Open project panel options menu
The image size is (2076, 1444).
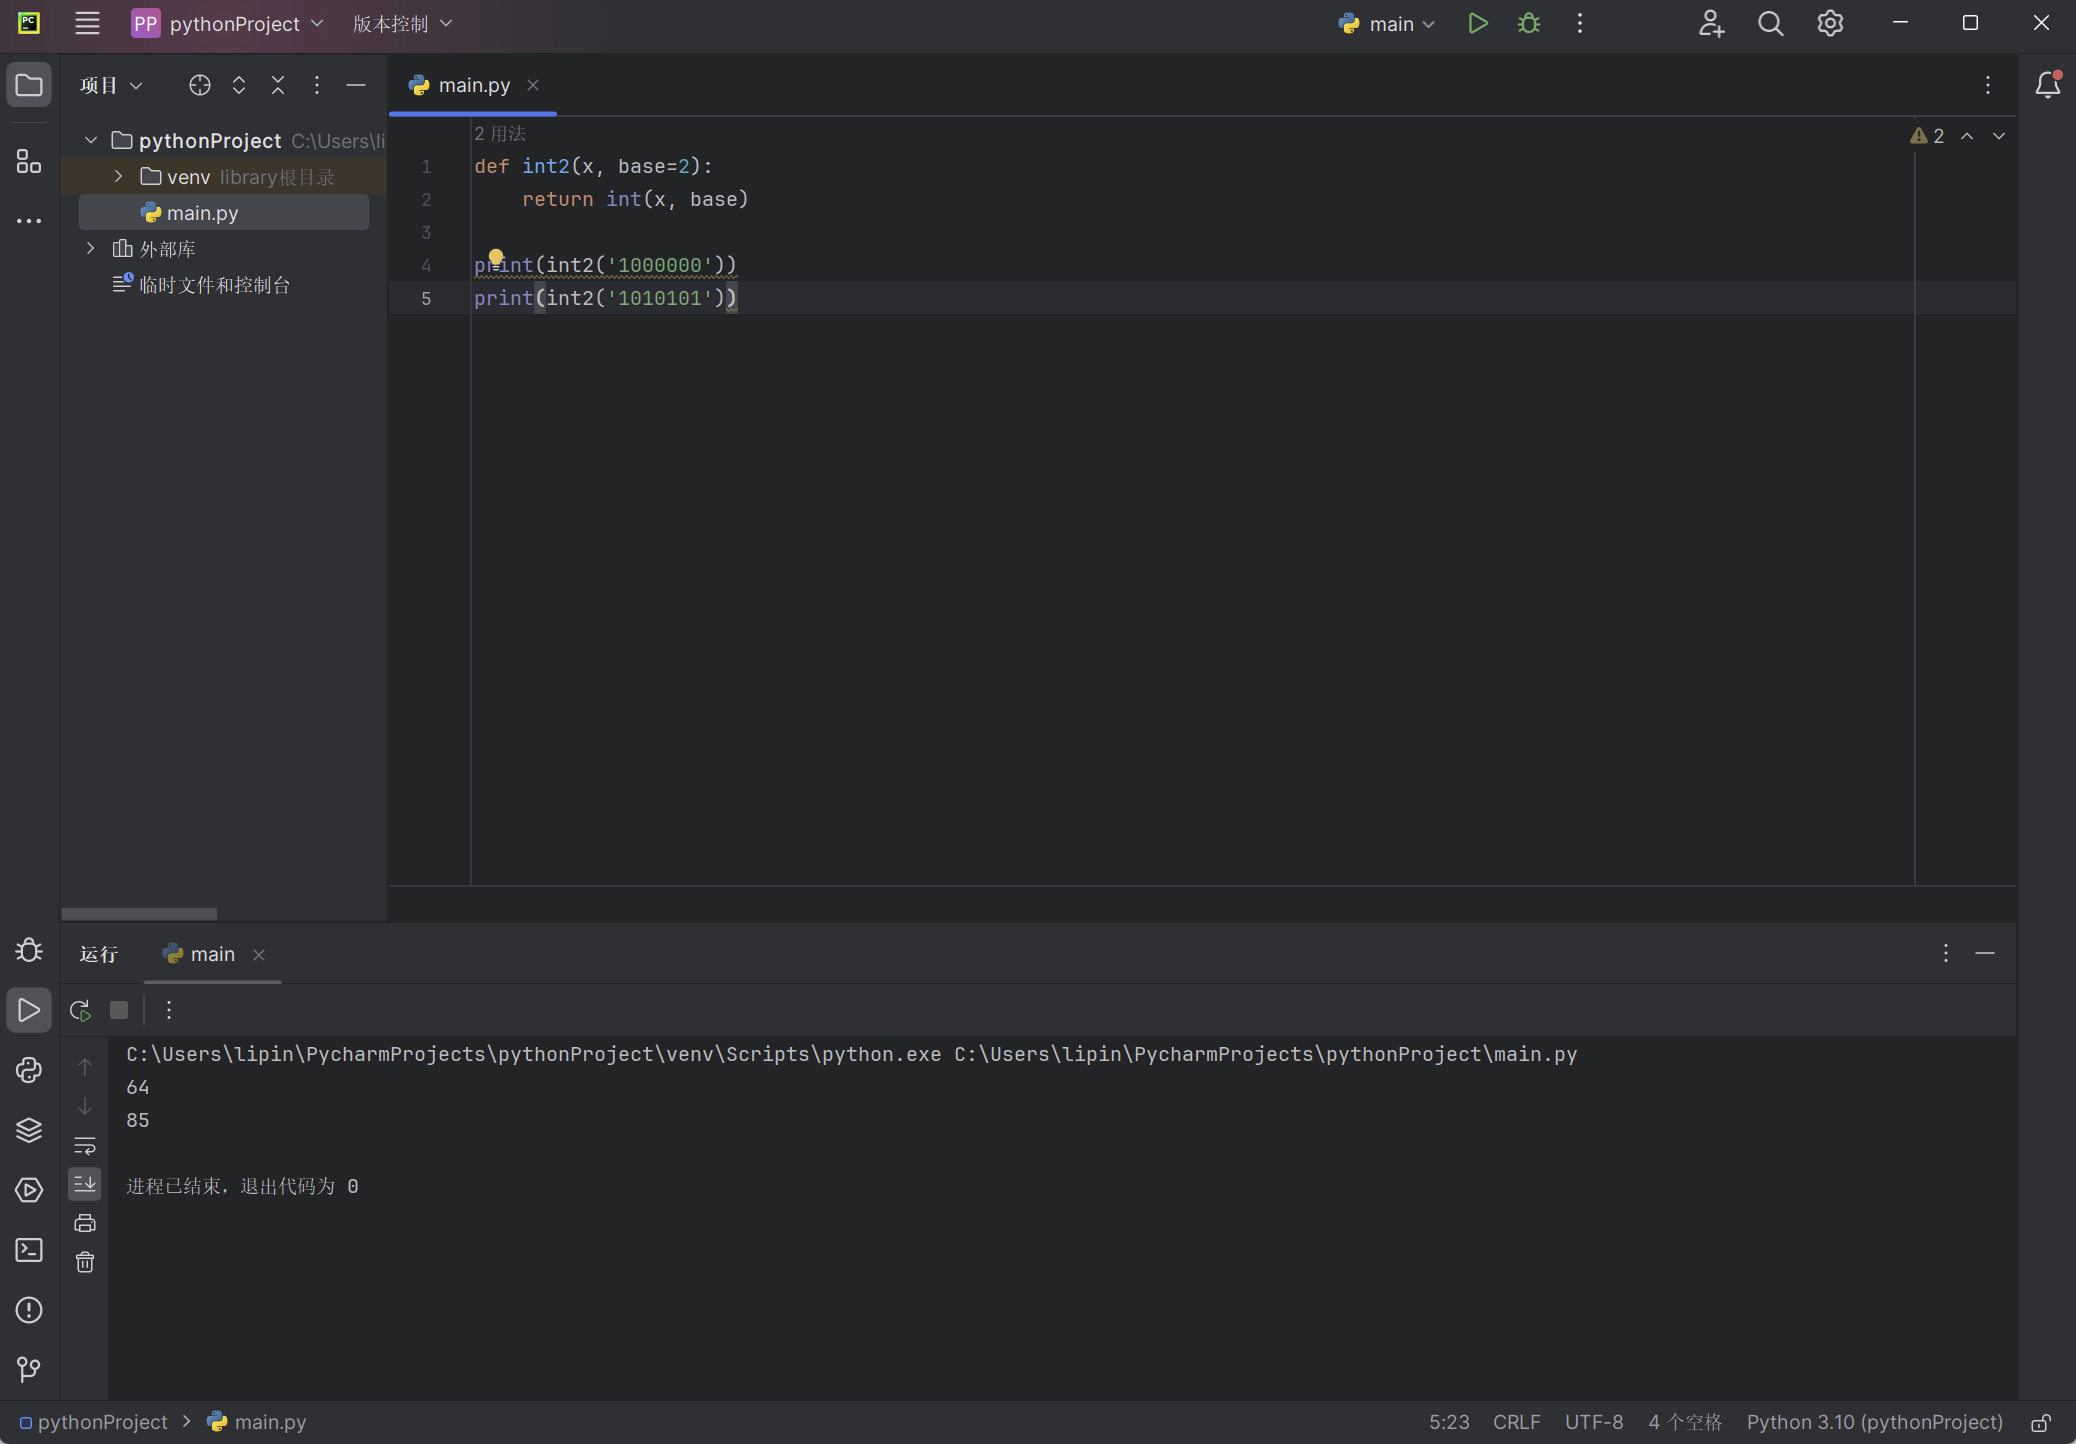317,85
